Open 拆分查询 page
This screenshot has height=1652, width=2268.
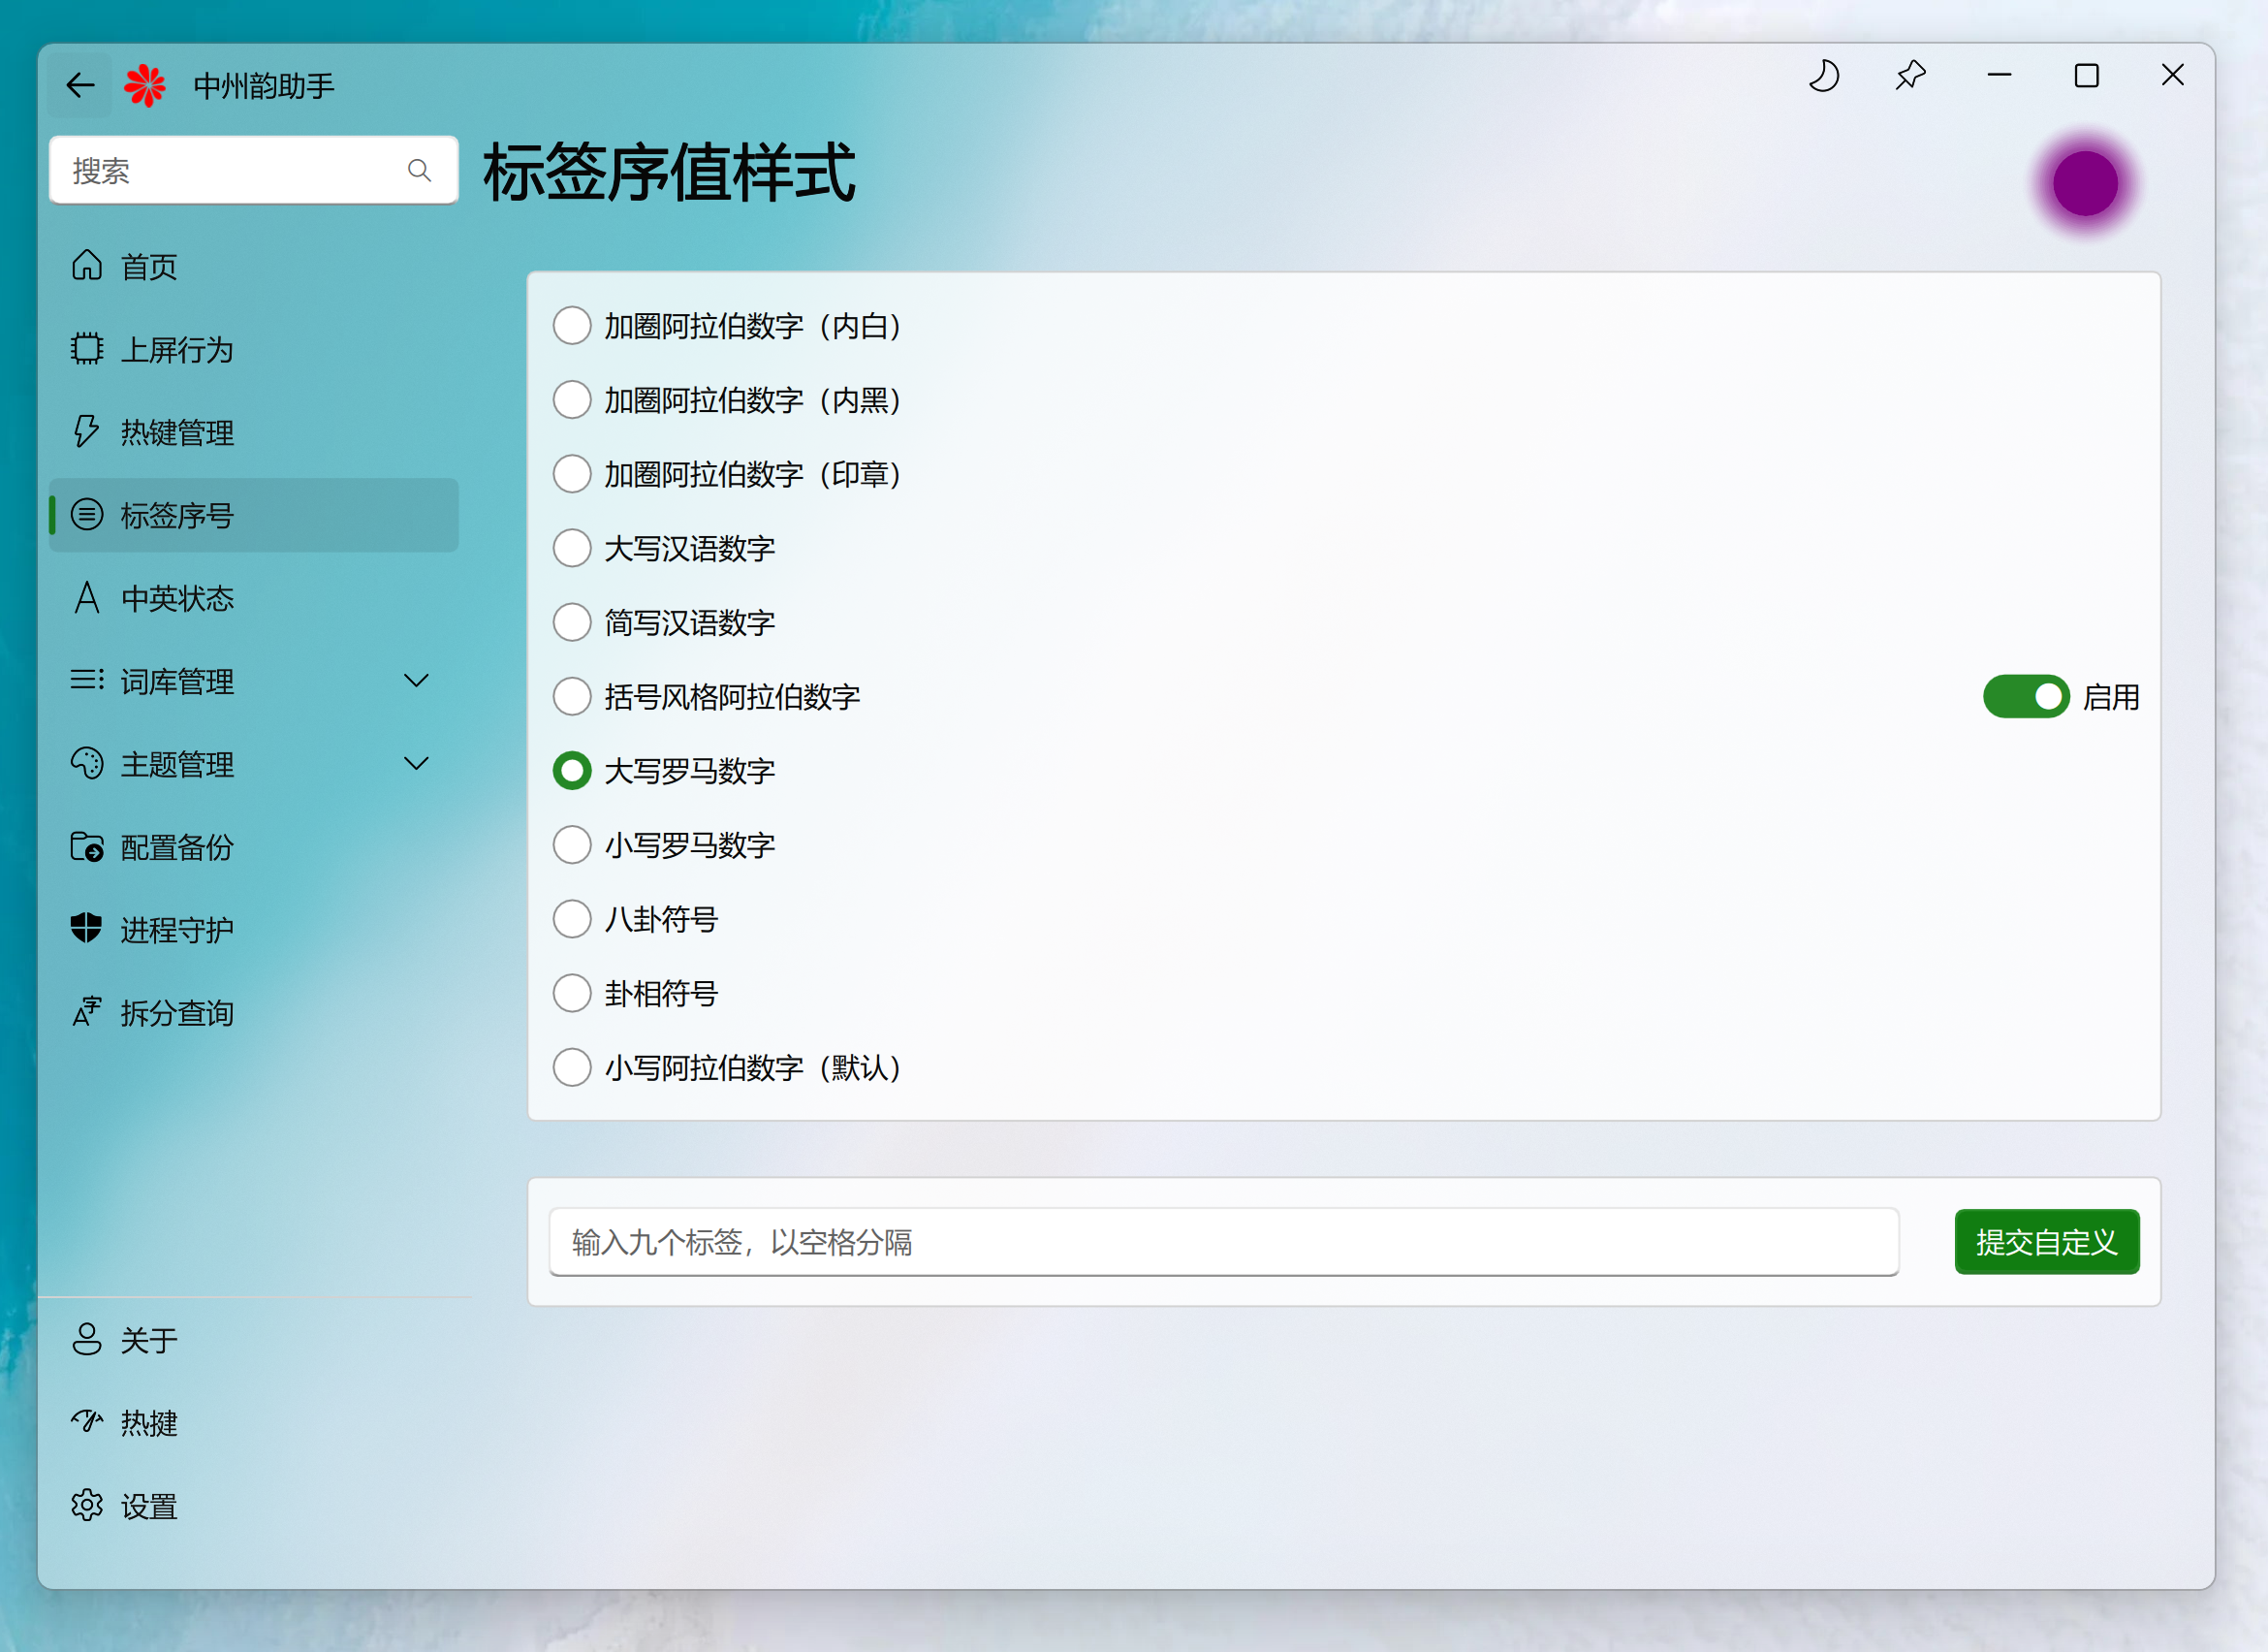[x=176, y=1013]
